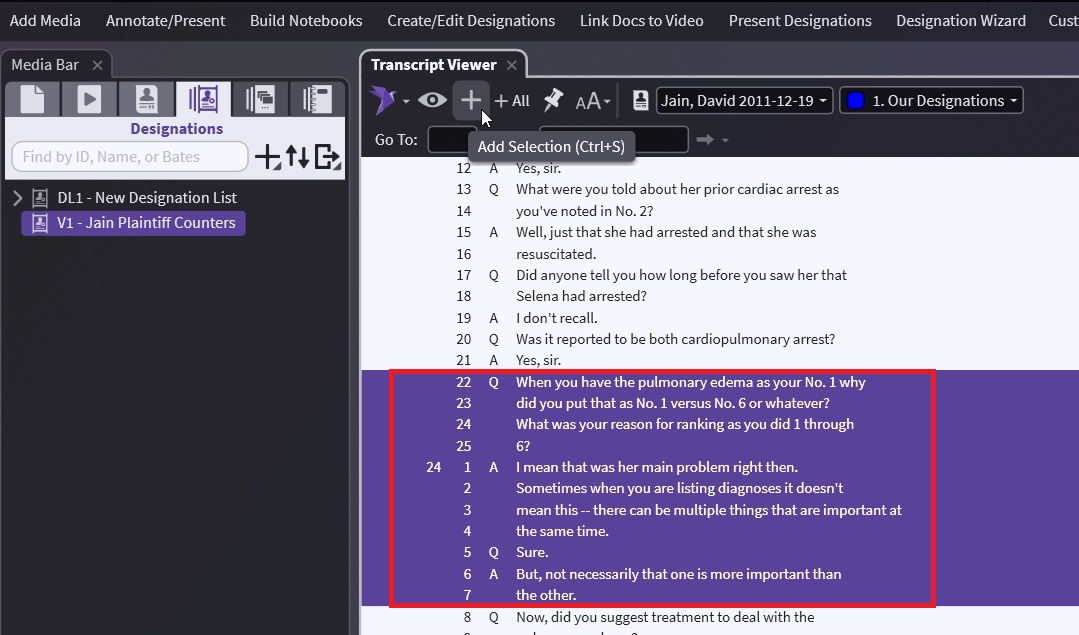Open the Create/Edit Designations menu
Screen dimensions: 1079x635
coord(471,20)
